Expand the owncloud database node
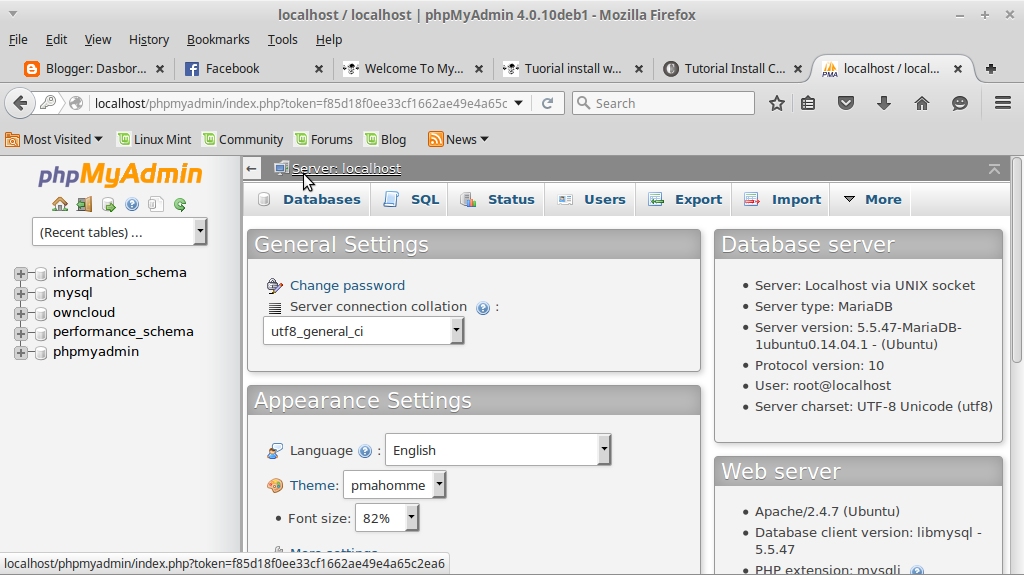 point(21,313)
